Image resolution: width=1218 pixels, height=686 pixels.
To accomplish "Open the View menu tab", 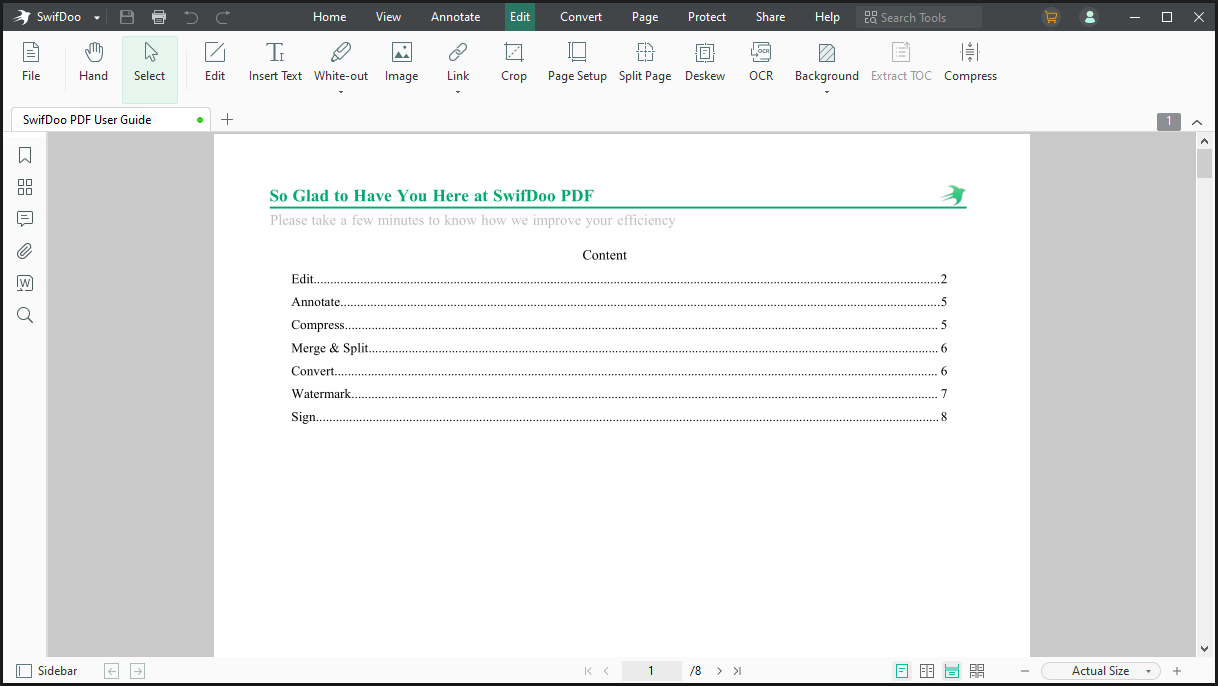I will (x=389, y=17).
